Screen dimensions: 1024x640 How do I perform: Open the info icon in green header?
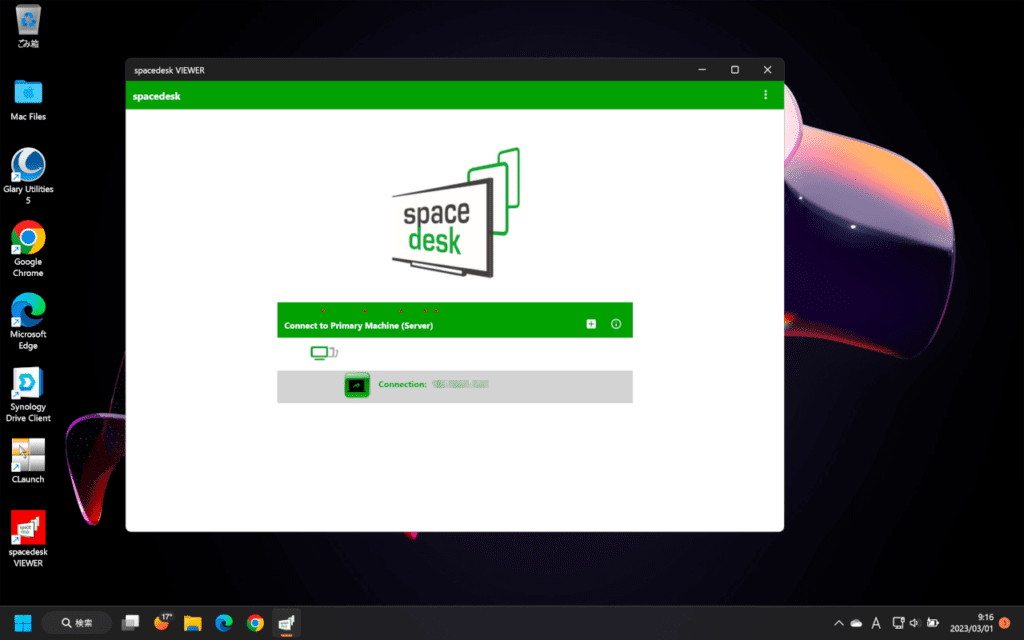(x=616, y=324)
